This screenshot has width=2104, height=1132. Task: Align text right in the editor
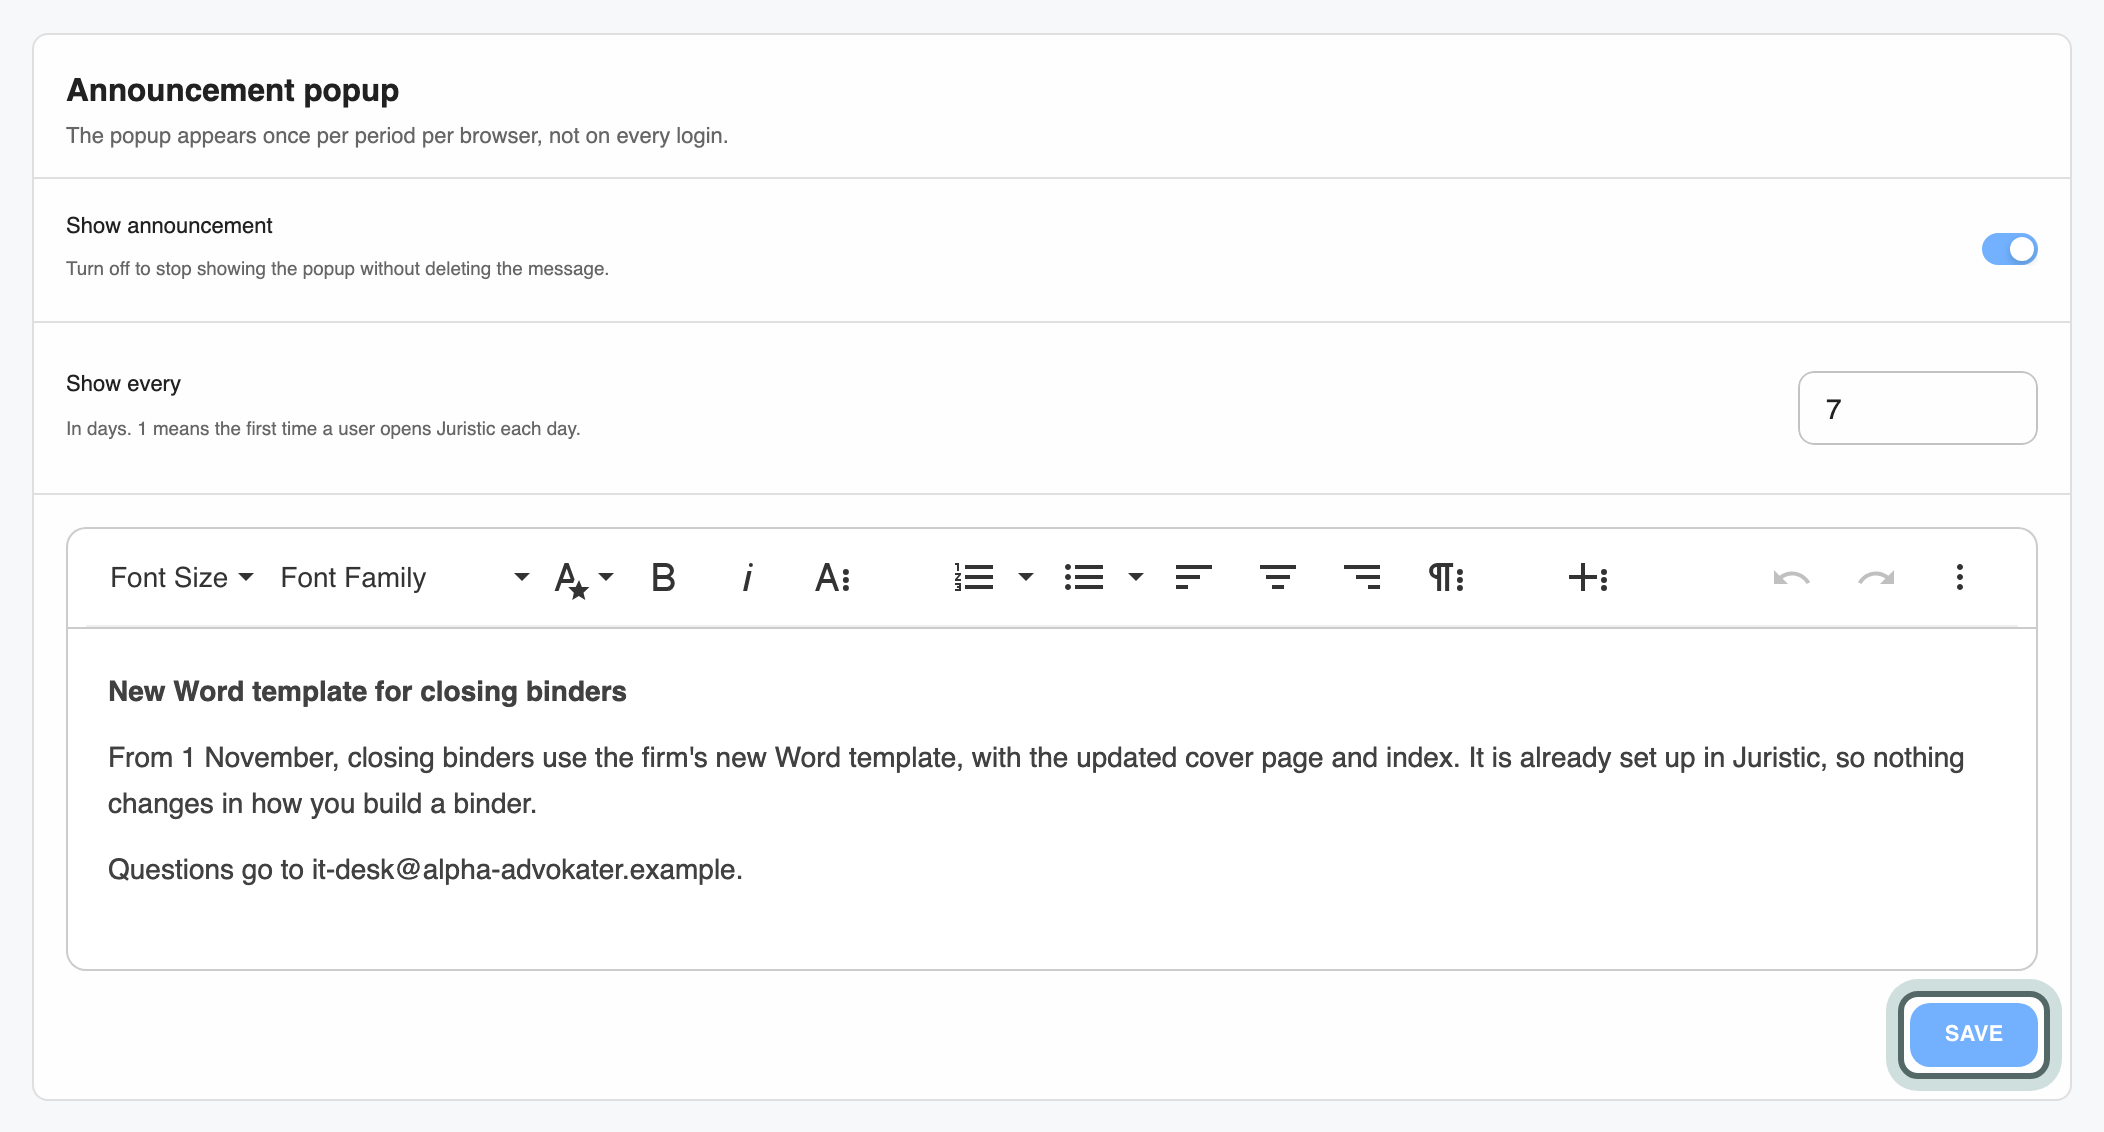point(1362,577)
